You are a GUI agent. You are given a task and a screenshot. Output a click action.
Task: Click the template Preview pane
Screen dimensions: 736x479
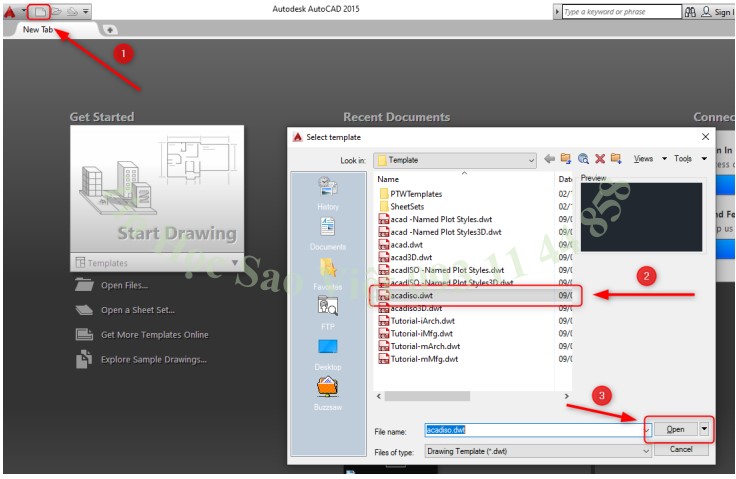tap(641, 217)
